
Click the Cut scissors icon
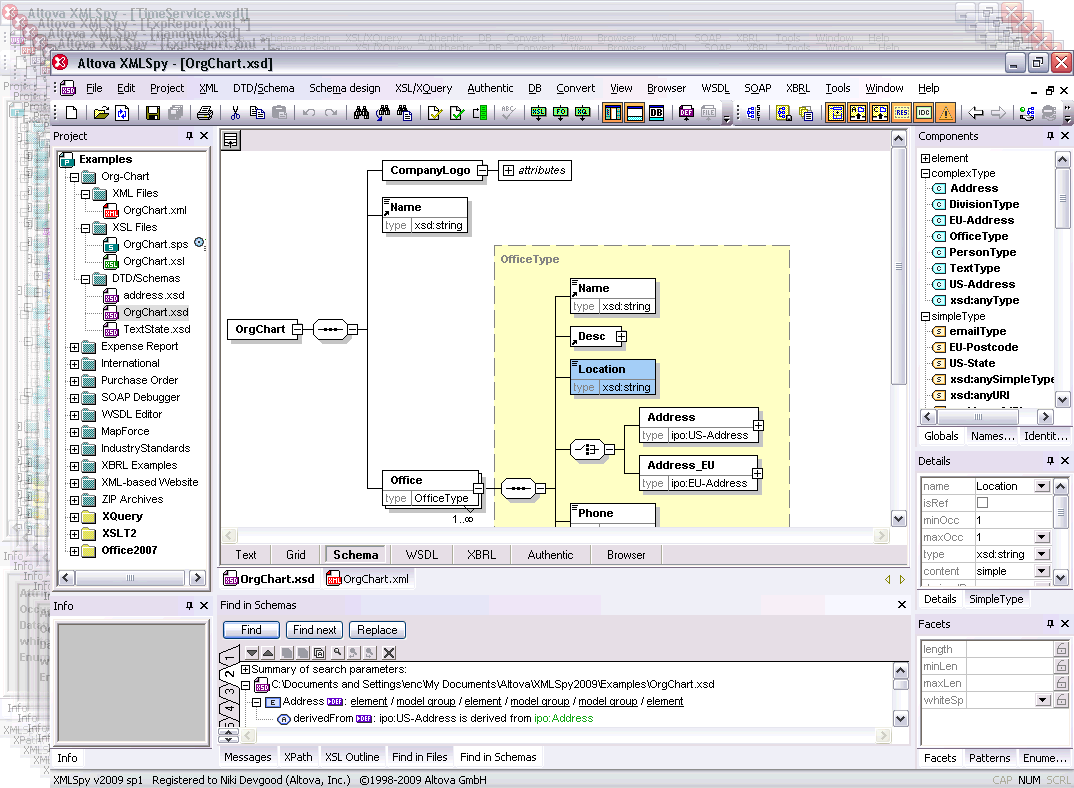click(235, 113)
